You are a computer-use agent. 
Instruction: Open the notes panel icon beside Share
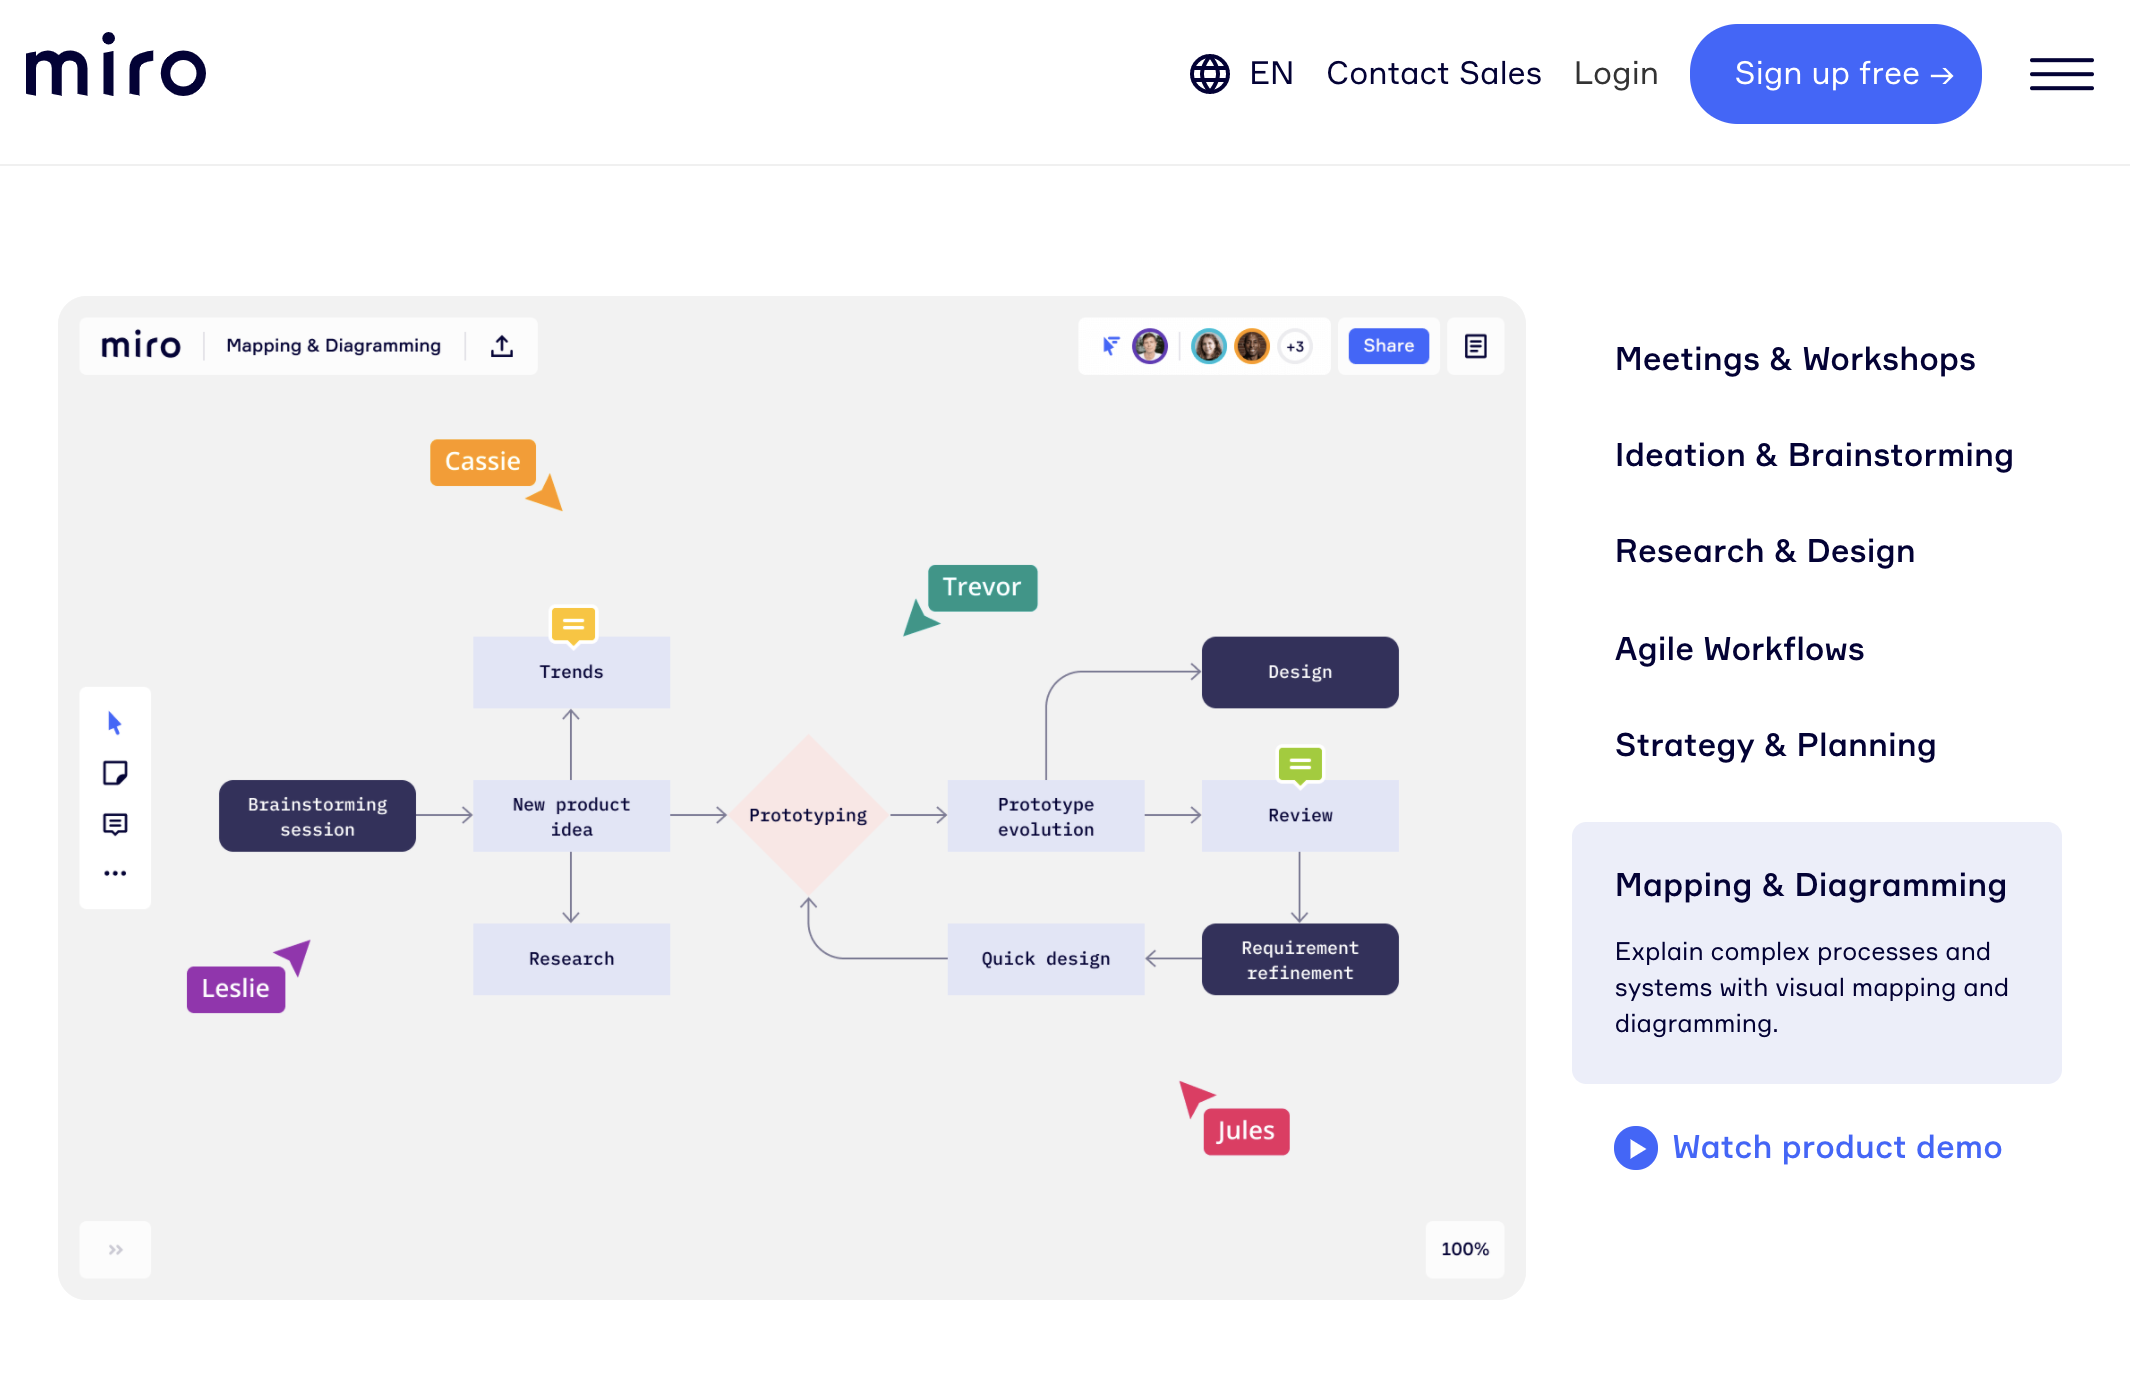[x=1475, y=346]
